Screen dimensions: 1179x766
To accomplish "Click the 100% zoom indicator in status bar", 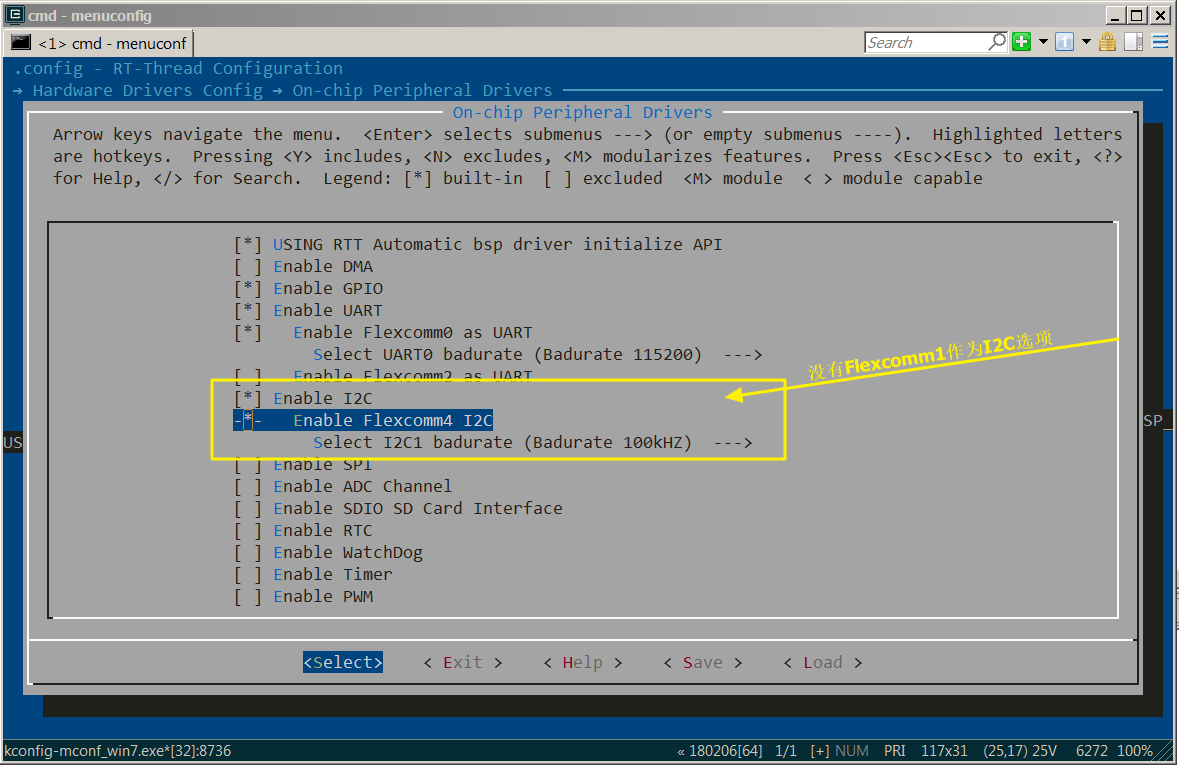I will [x=1134, y=751].
